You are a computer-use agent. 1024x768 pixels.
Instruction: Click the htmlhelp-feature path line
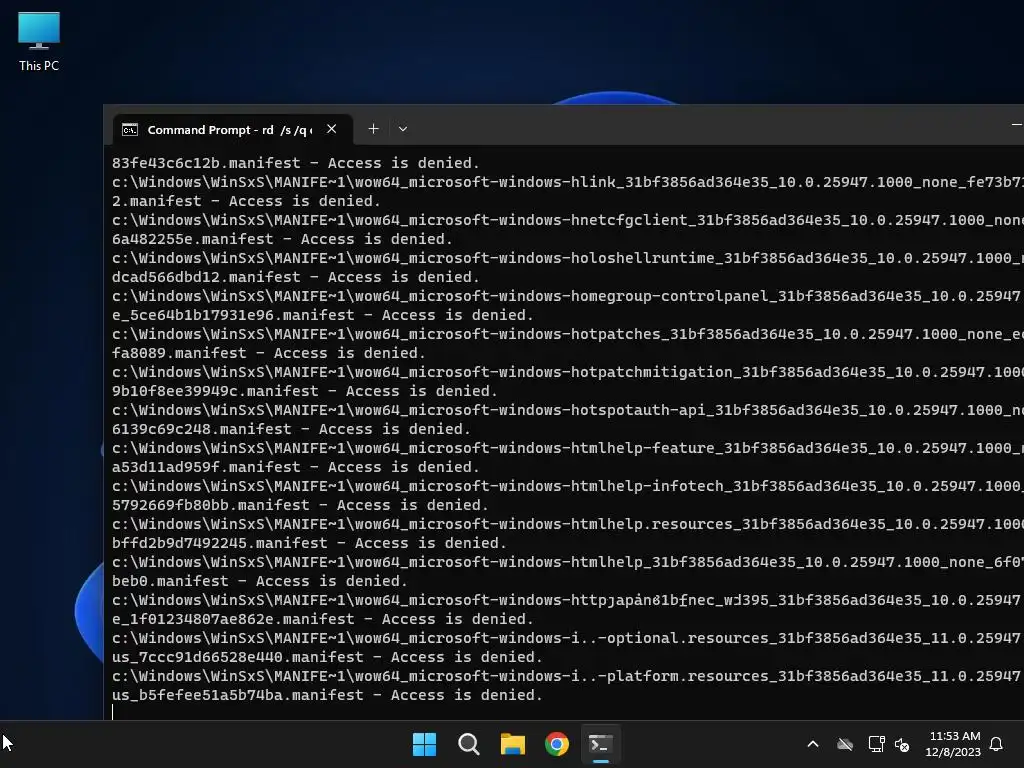[568, 448]
